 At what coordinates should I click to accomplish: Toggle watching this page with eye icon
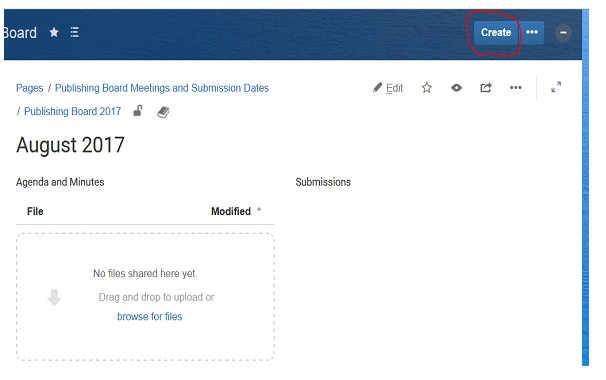click(x=456, y=88)
